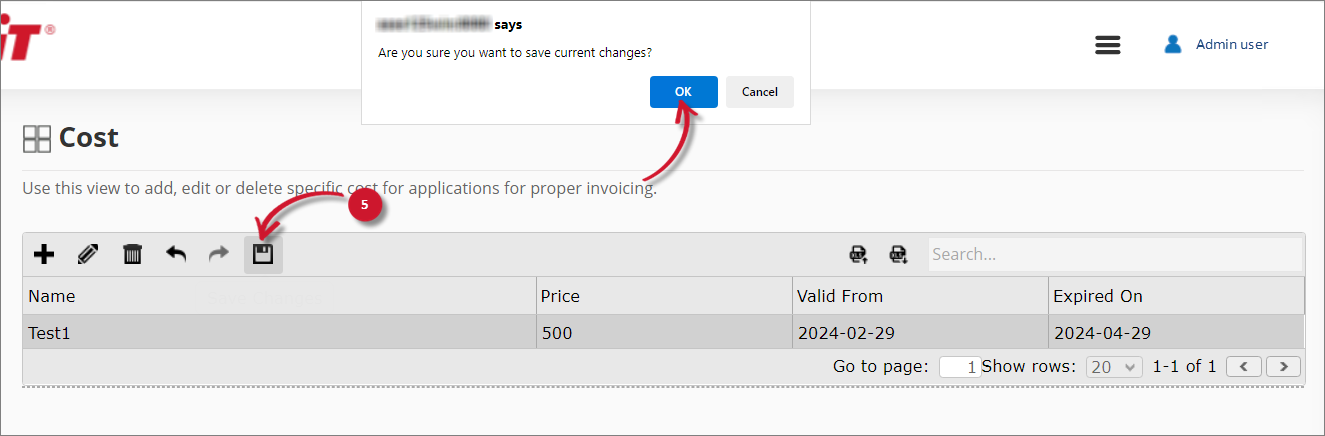The height and width of the screenshot is (436, 1325).
Task: Go to the previous page arrow
Action: (1243, 367)
